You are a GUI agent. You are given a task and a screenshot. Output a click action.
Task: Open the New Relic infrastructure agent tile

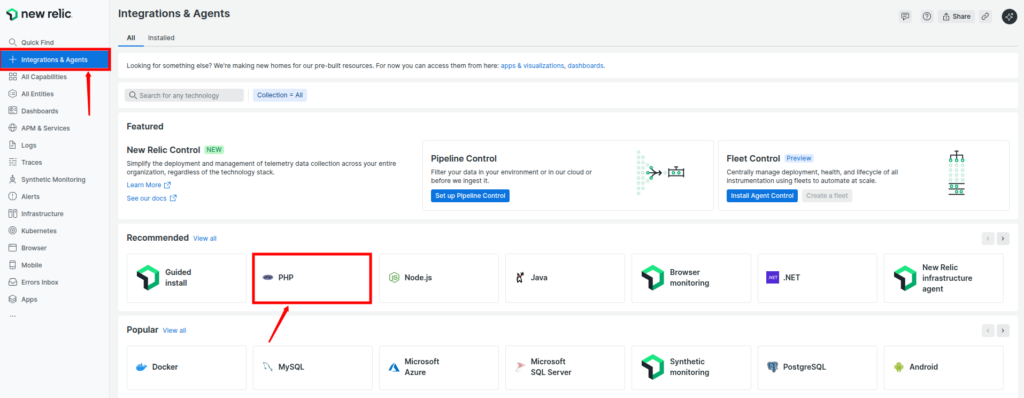tap(944, 278)
